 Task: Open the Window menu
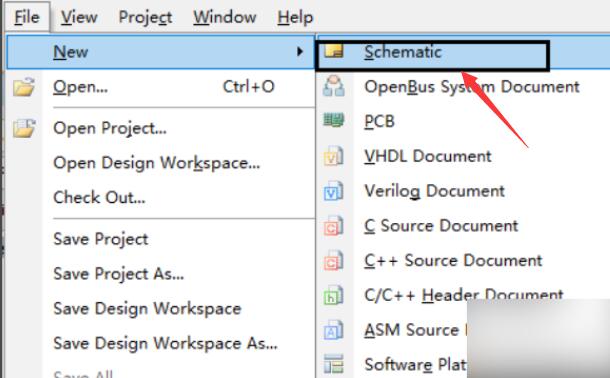(225, 18)
